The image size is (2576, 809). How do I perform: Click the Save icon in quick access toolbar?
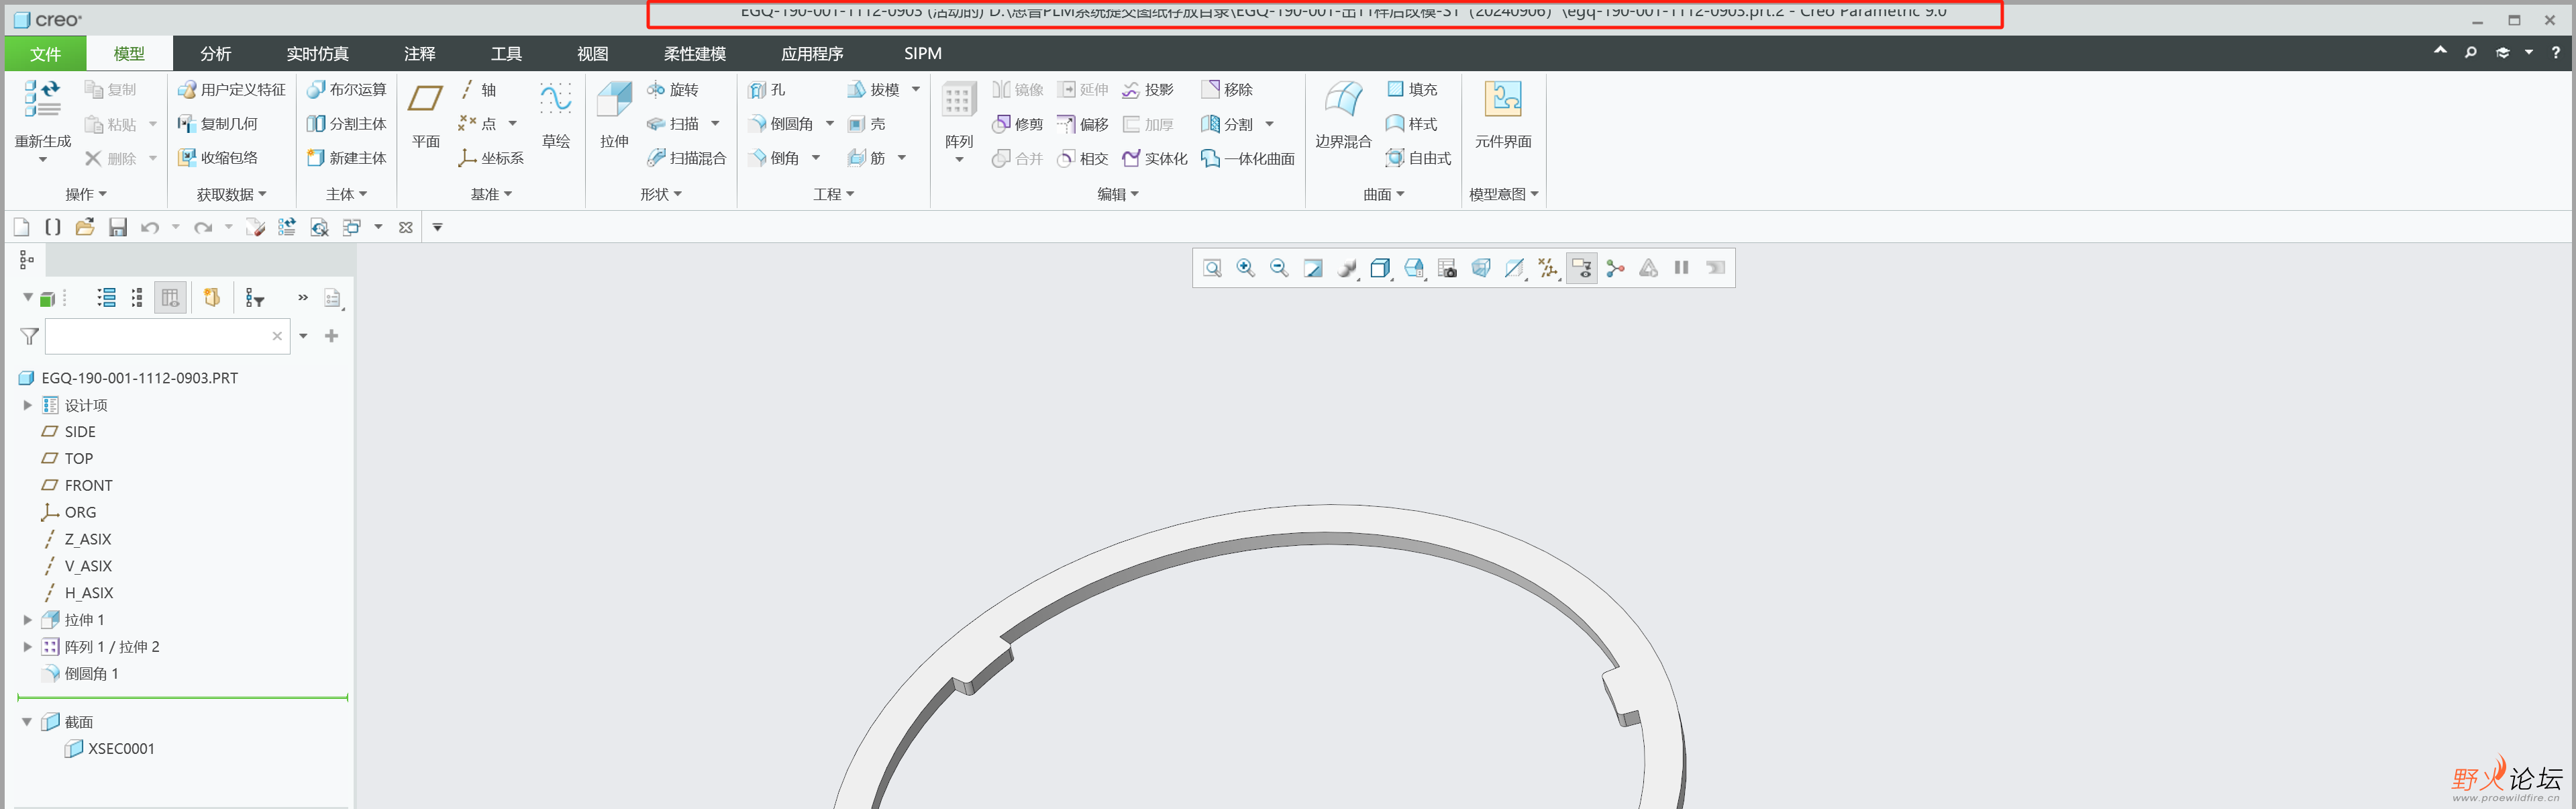coord(118,228)
